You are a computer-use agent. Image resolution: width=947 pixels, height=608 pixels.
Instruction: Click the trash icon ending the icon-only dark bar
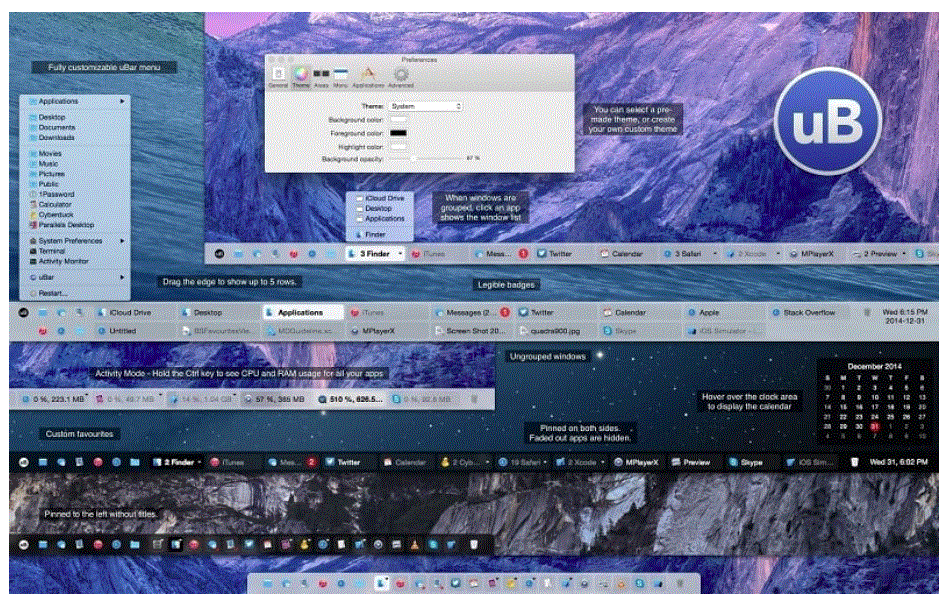(x=474, y=545)
